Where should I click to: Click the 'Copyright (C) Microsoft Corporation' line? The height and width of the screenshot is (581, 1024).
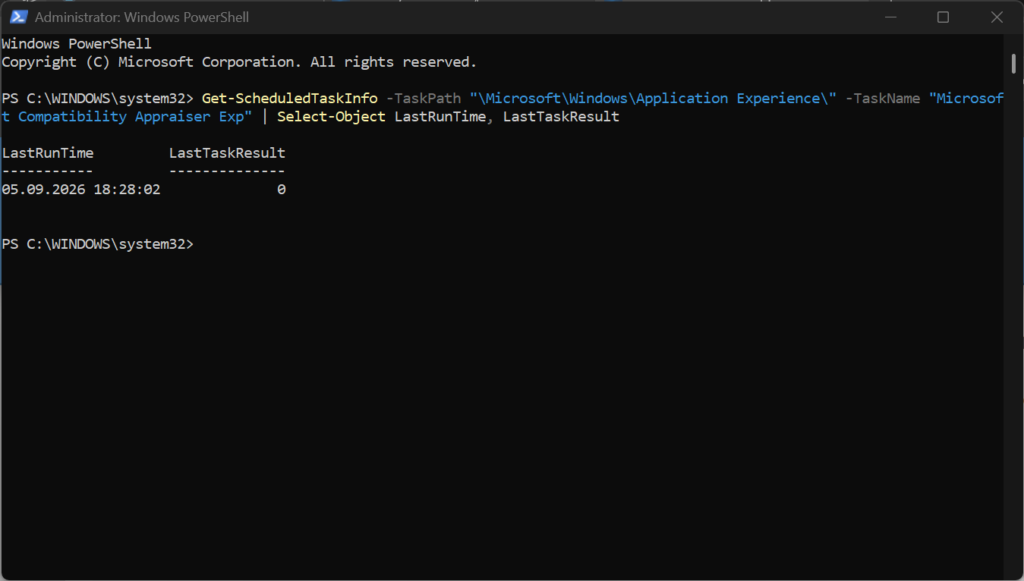pos(239,62)
